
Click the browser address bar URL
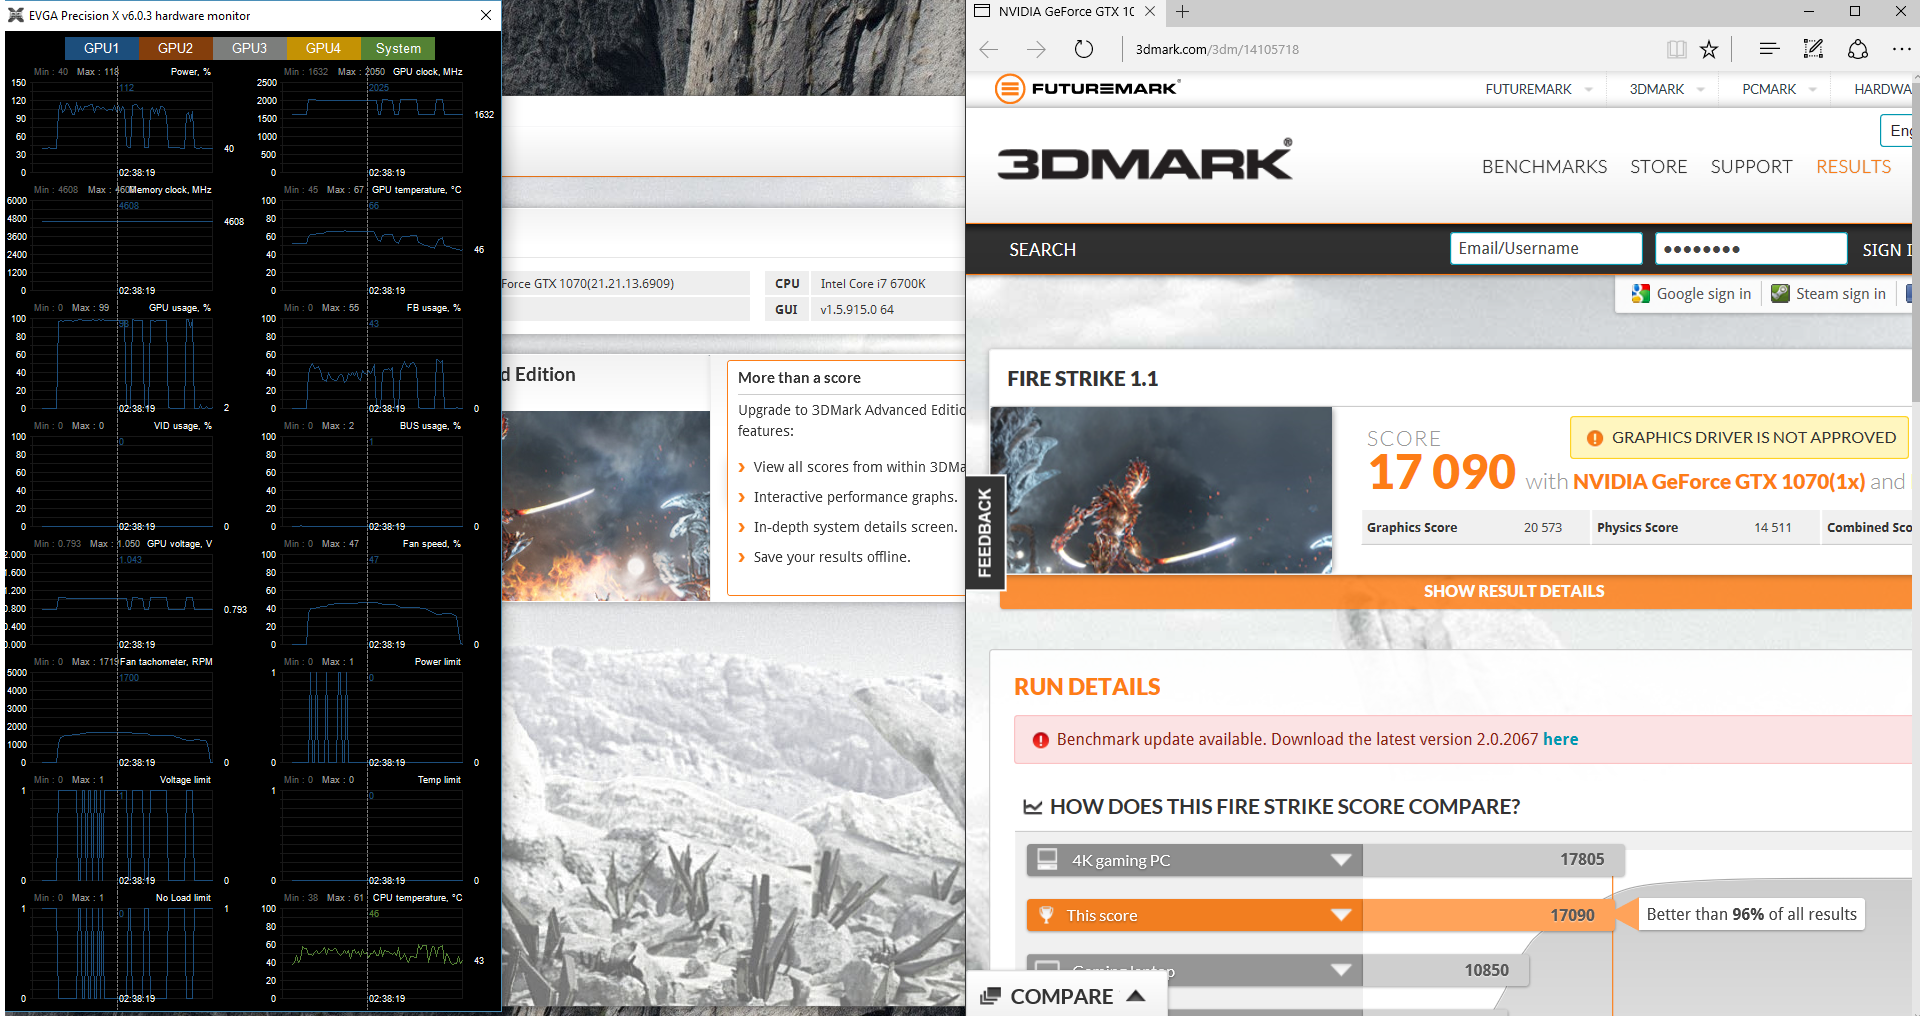click(x=1217, y=49)
